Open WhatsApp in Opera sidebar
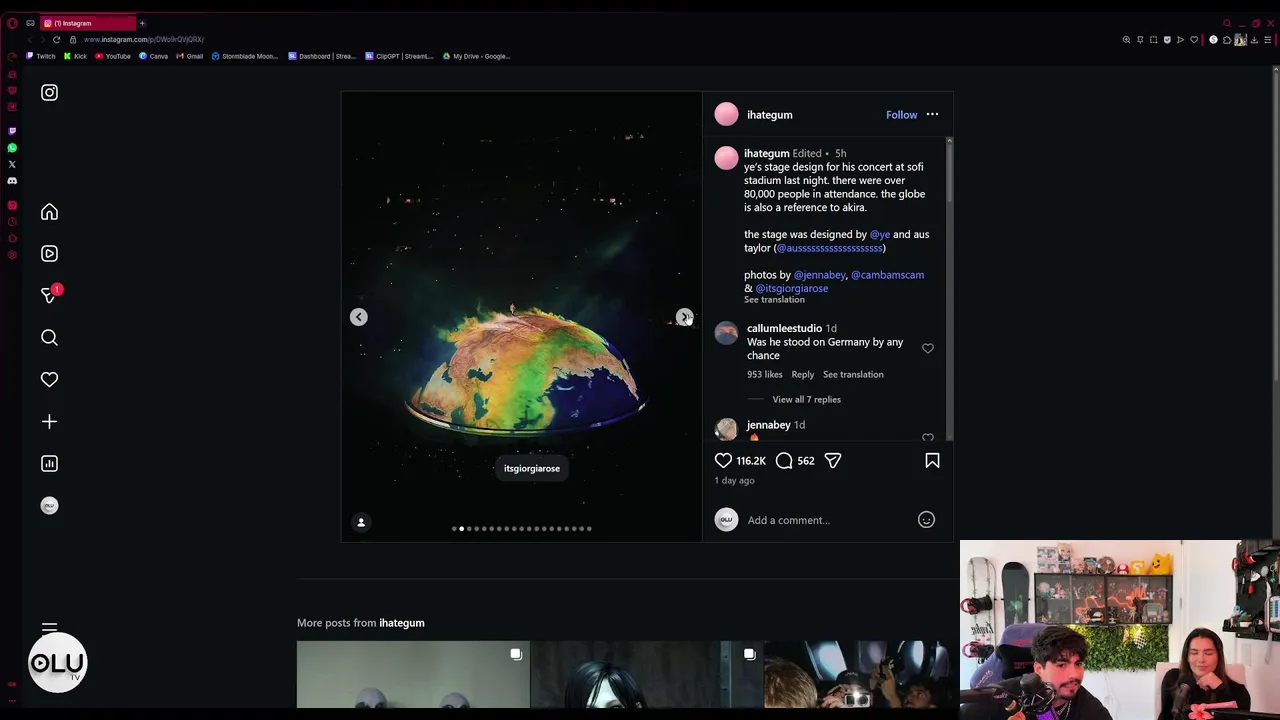This screenshot has height=720, width=1280. [x=12, y=148]
